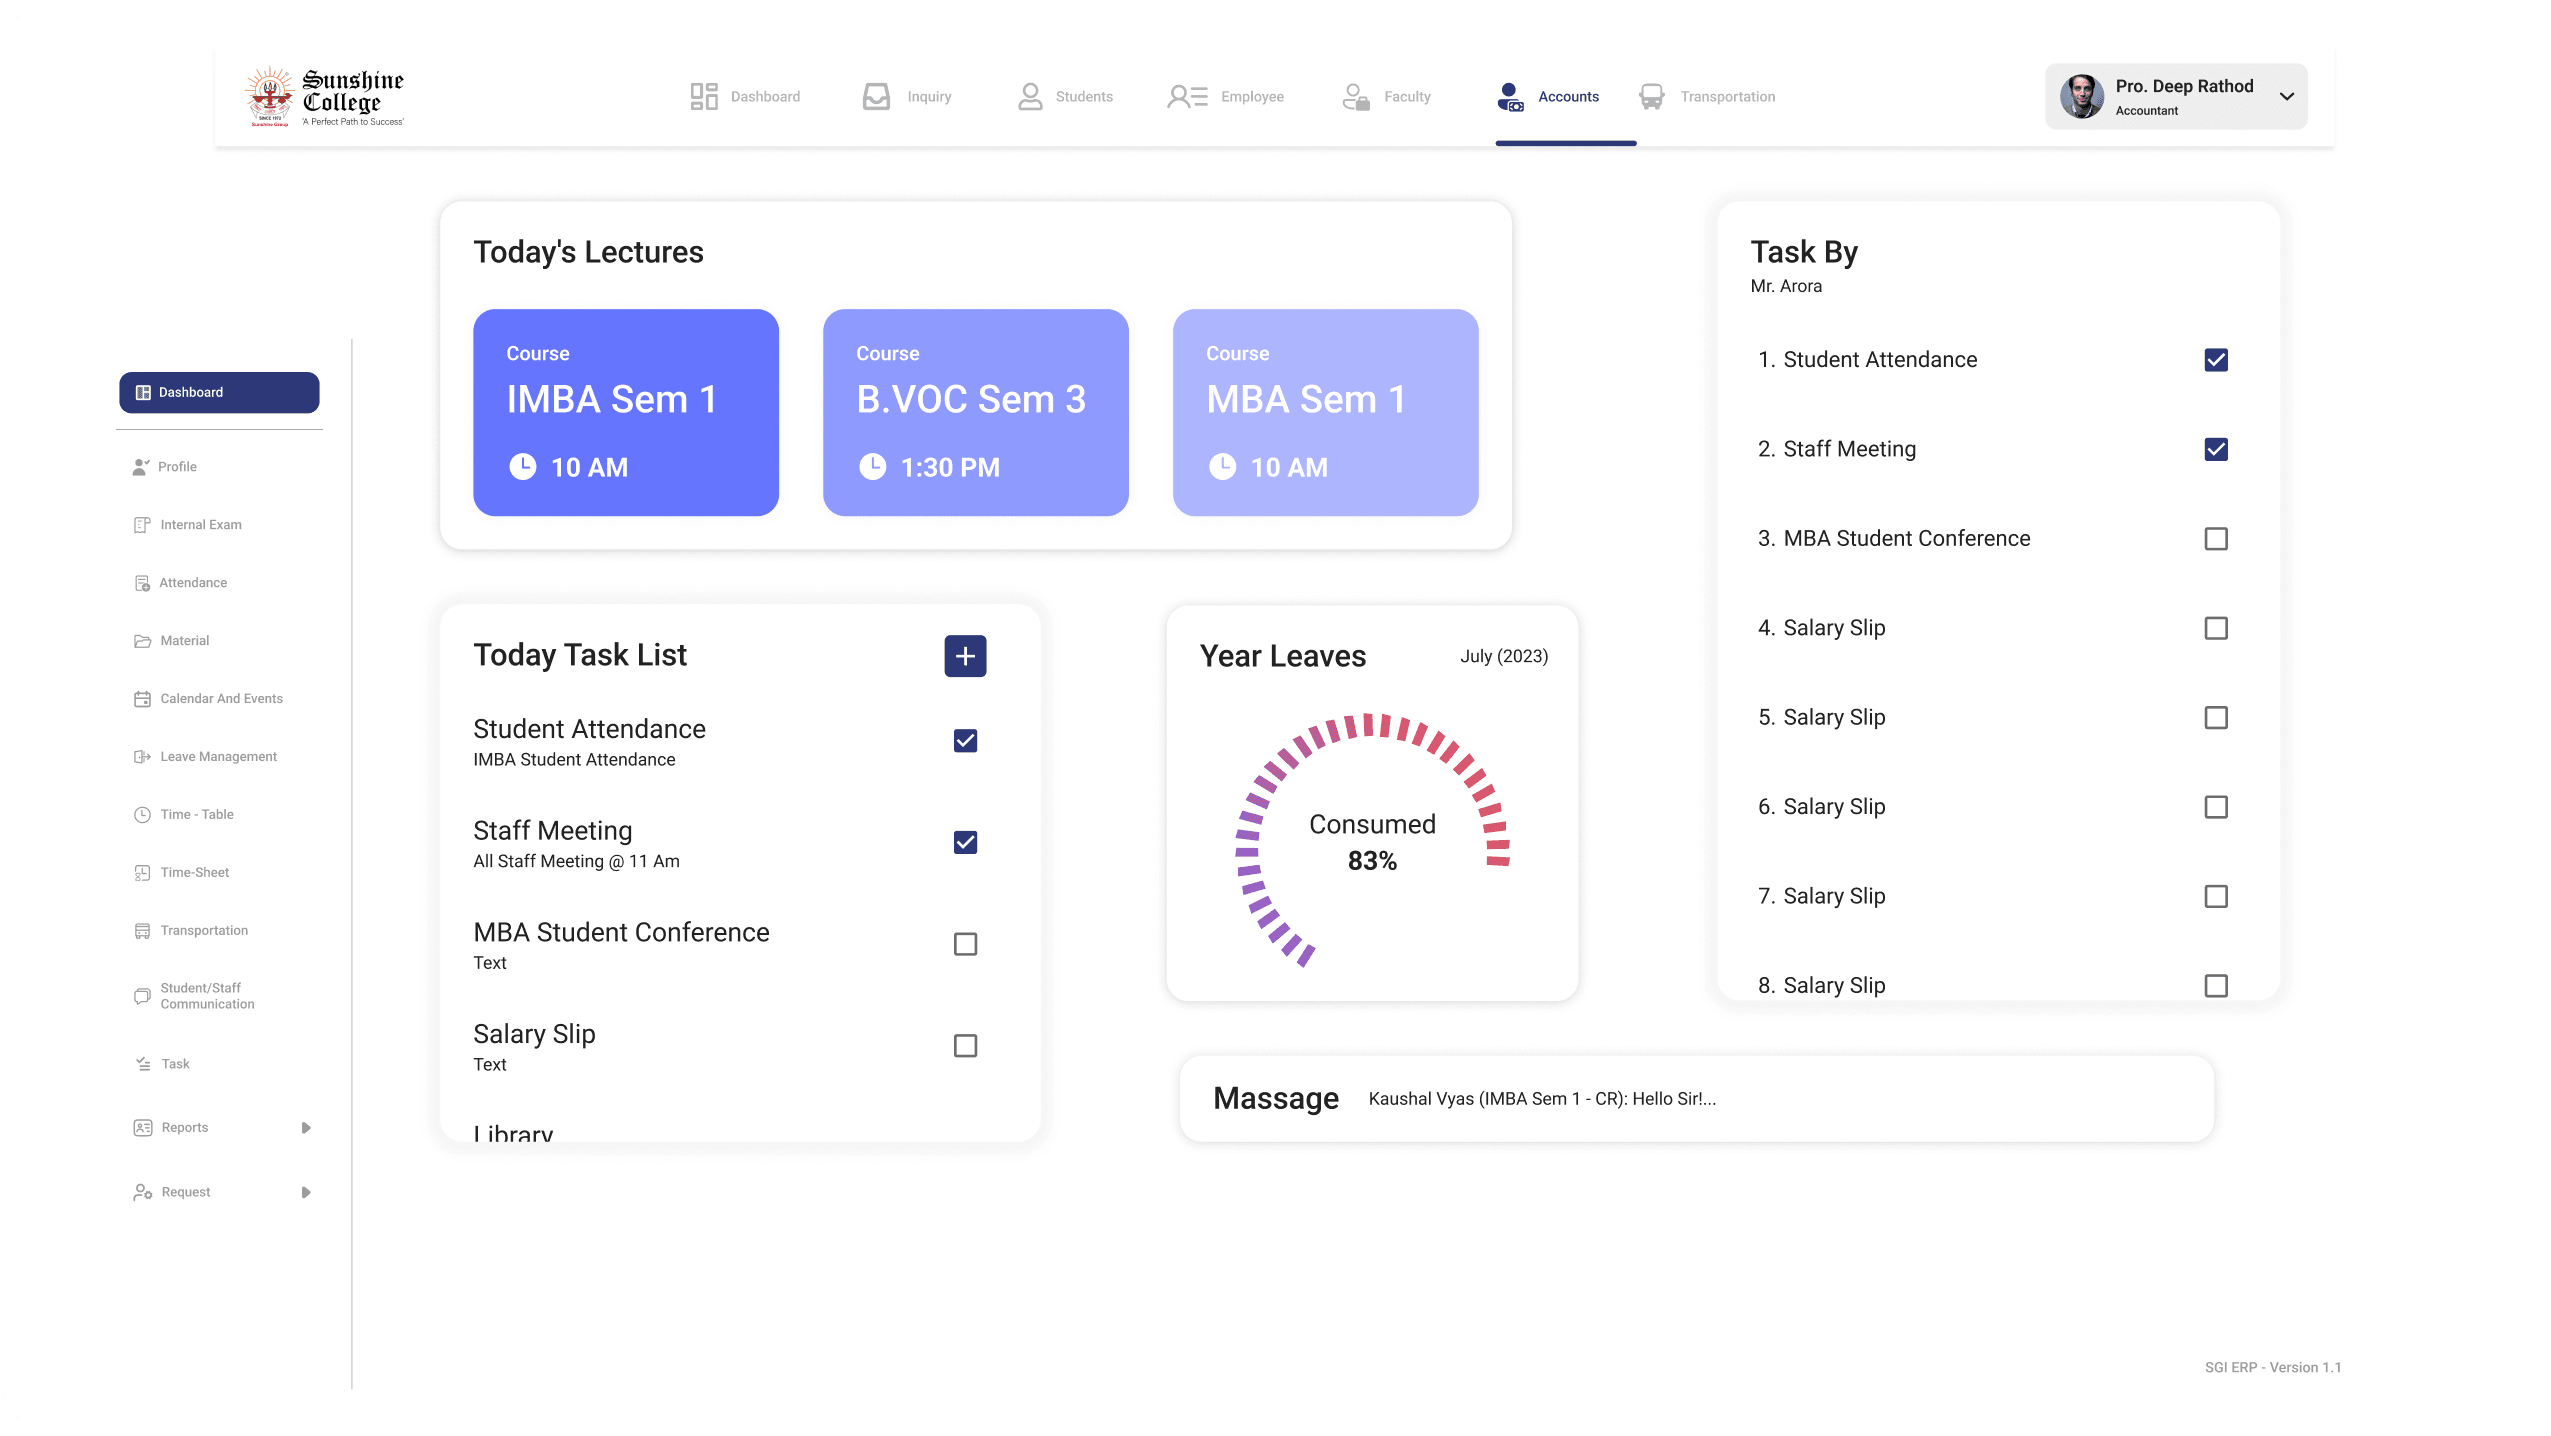The width and height of the screenshot is (2551, 1436).
Task: Switch to the Employee tab label
Action: [x=1252, y=97]
